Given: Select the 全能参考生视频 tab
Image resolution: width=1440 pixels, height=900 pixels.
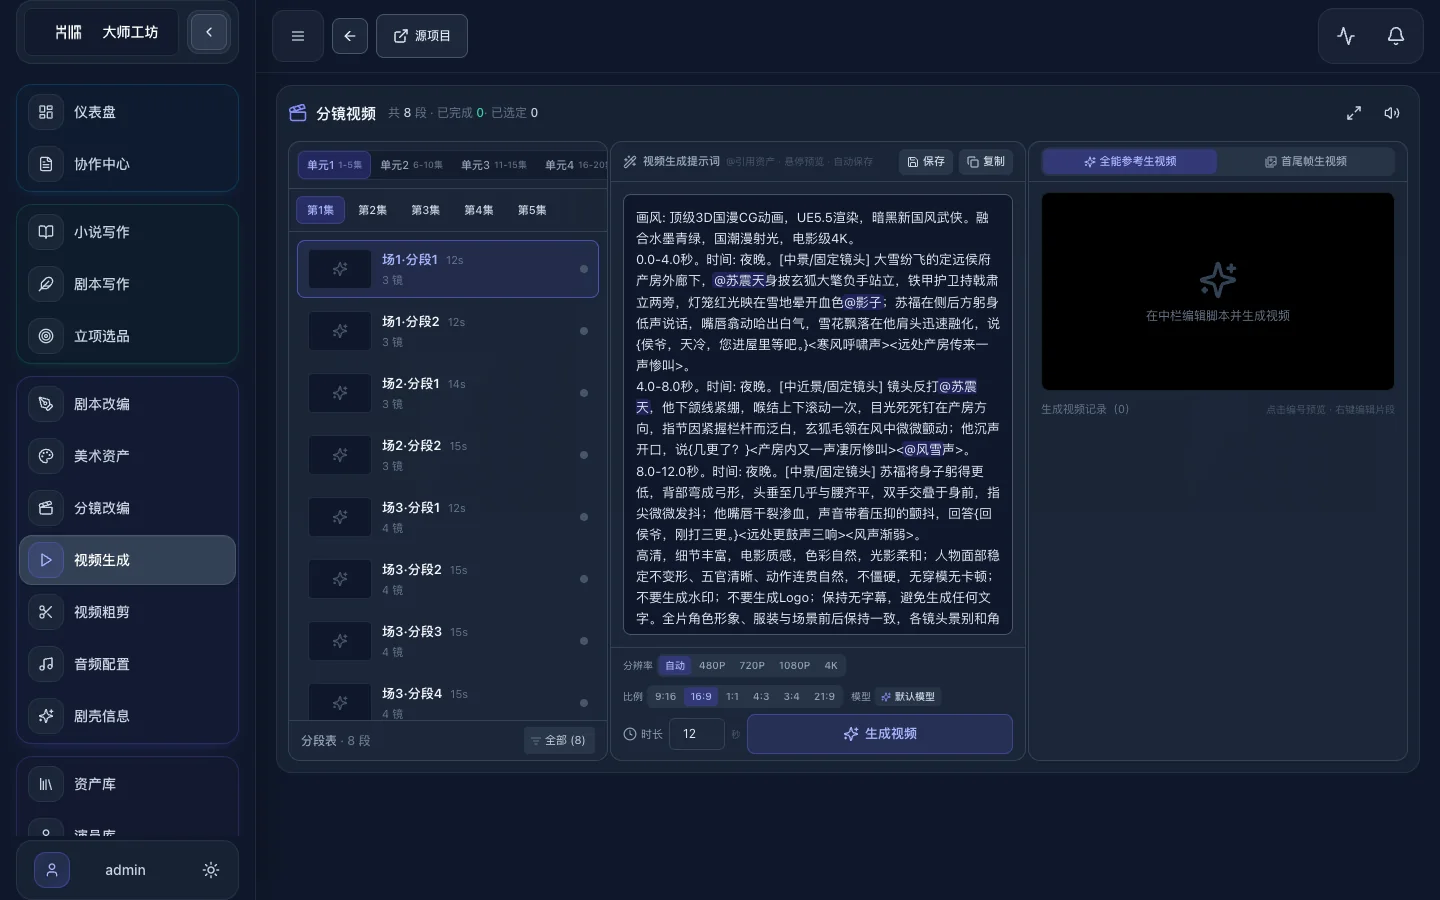Looking at the screenshot, I should click(1130, 161).
